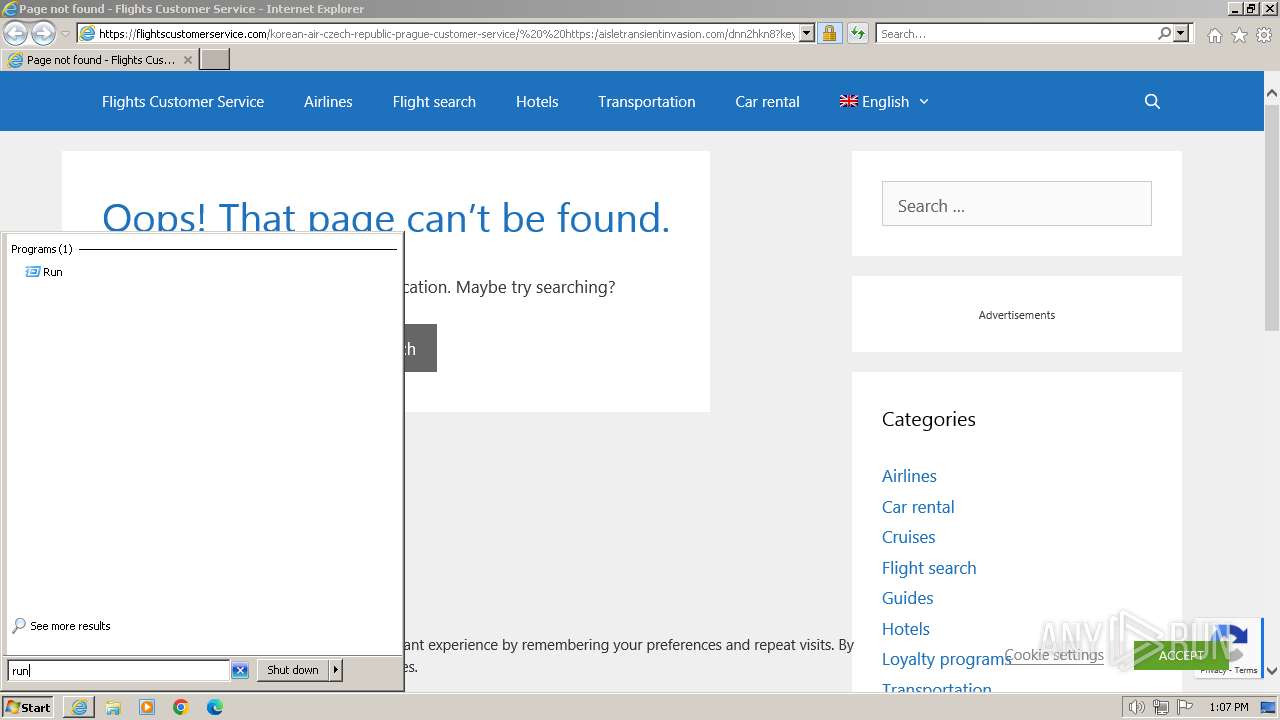Click the sidebar Search input field
The image size is (1280, 720).
[x=1016, y=204]
